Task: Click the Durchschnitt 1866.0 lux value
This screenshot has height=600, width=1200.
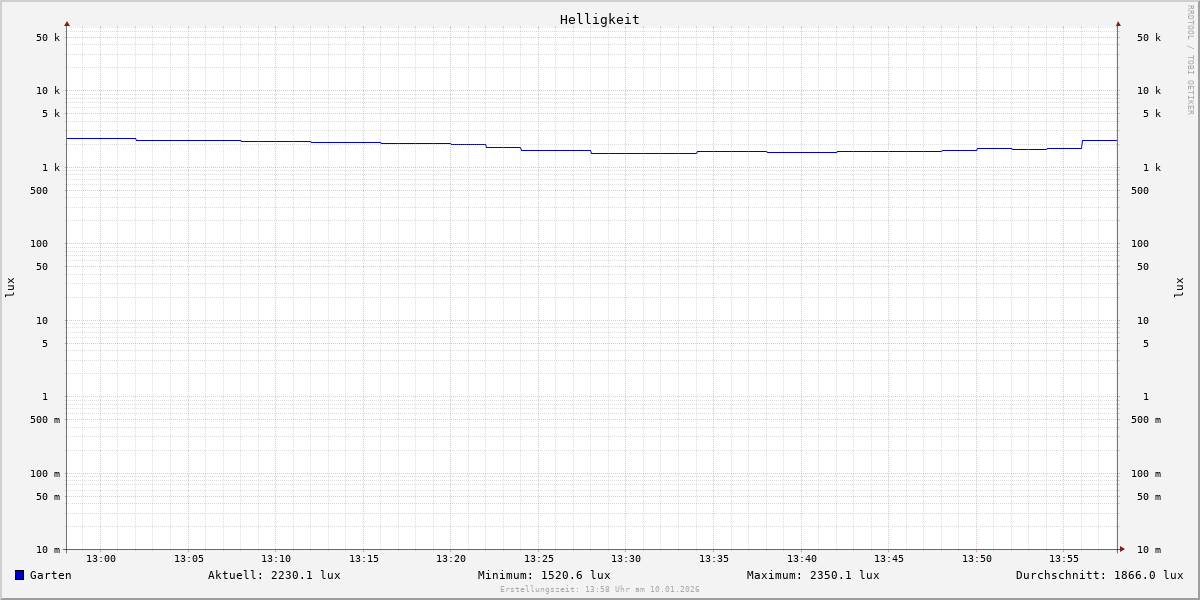Action: click(x=1099, y=575)
